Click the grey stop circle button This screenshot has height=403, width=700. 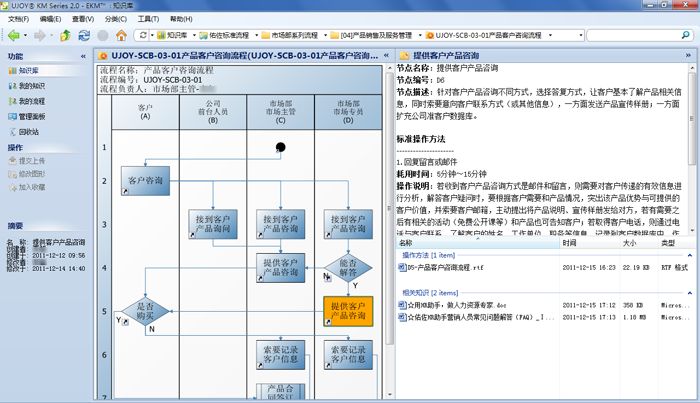pyautogui.click(x=103, y=35)
